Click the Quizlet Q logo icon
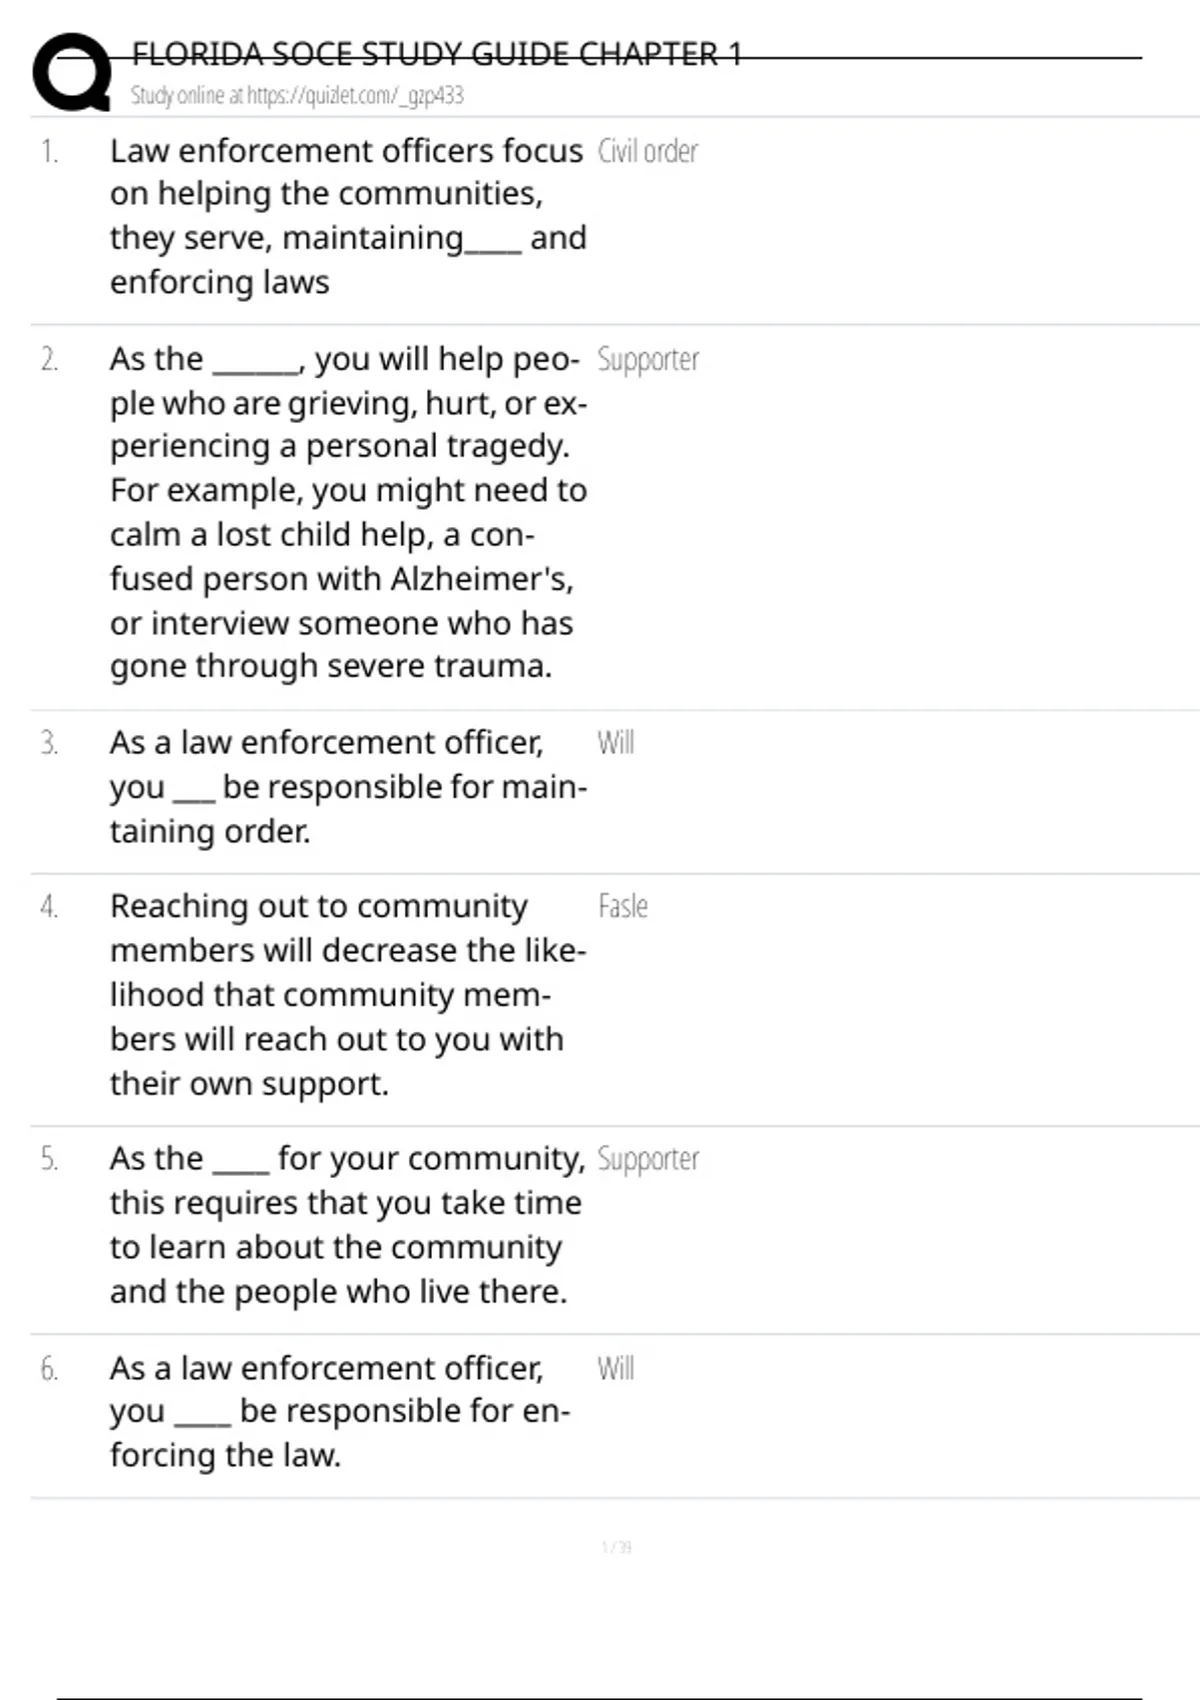This screenshot has width=1200, height=1700. (x=71, y=71)
